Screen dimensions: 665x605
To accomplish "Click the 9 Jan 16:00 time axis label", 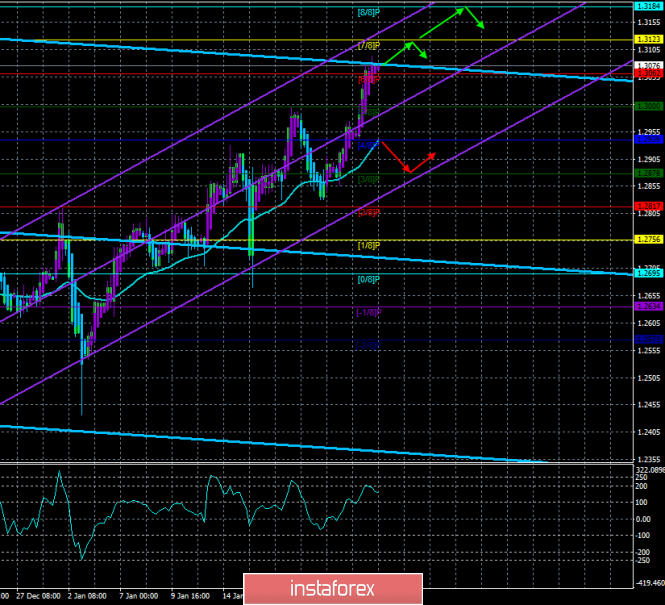I will point(190,595).
